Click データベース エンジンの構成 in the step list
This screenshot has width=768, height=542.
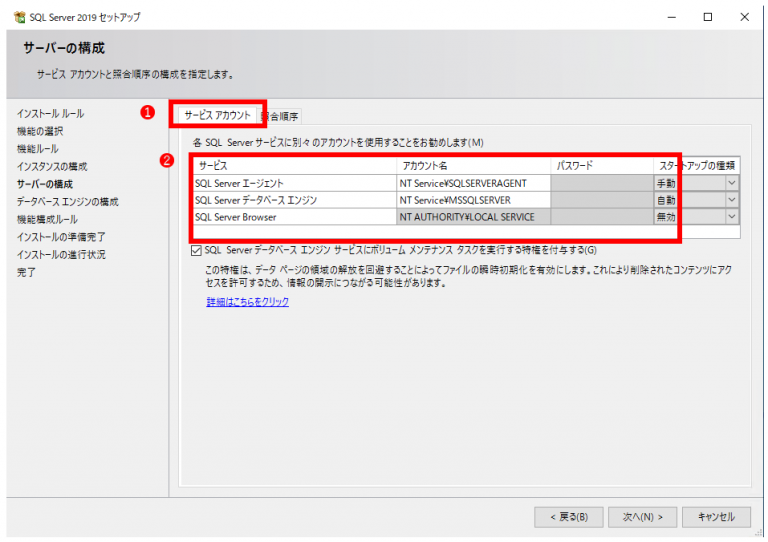click(68, 202)
